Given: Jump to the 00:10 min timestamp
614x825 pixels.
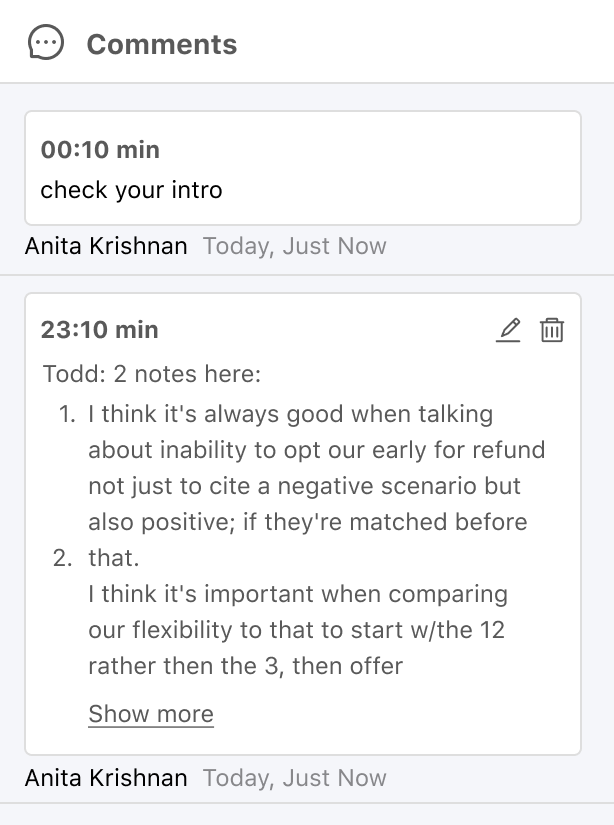Looking at the screenshot, I should [x=100, y=150].
